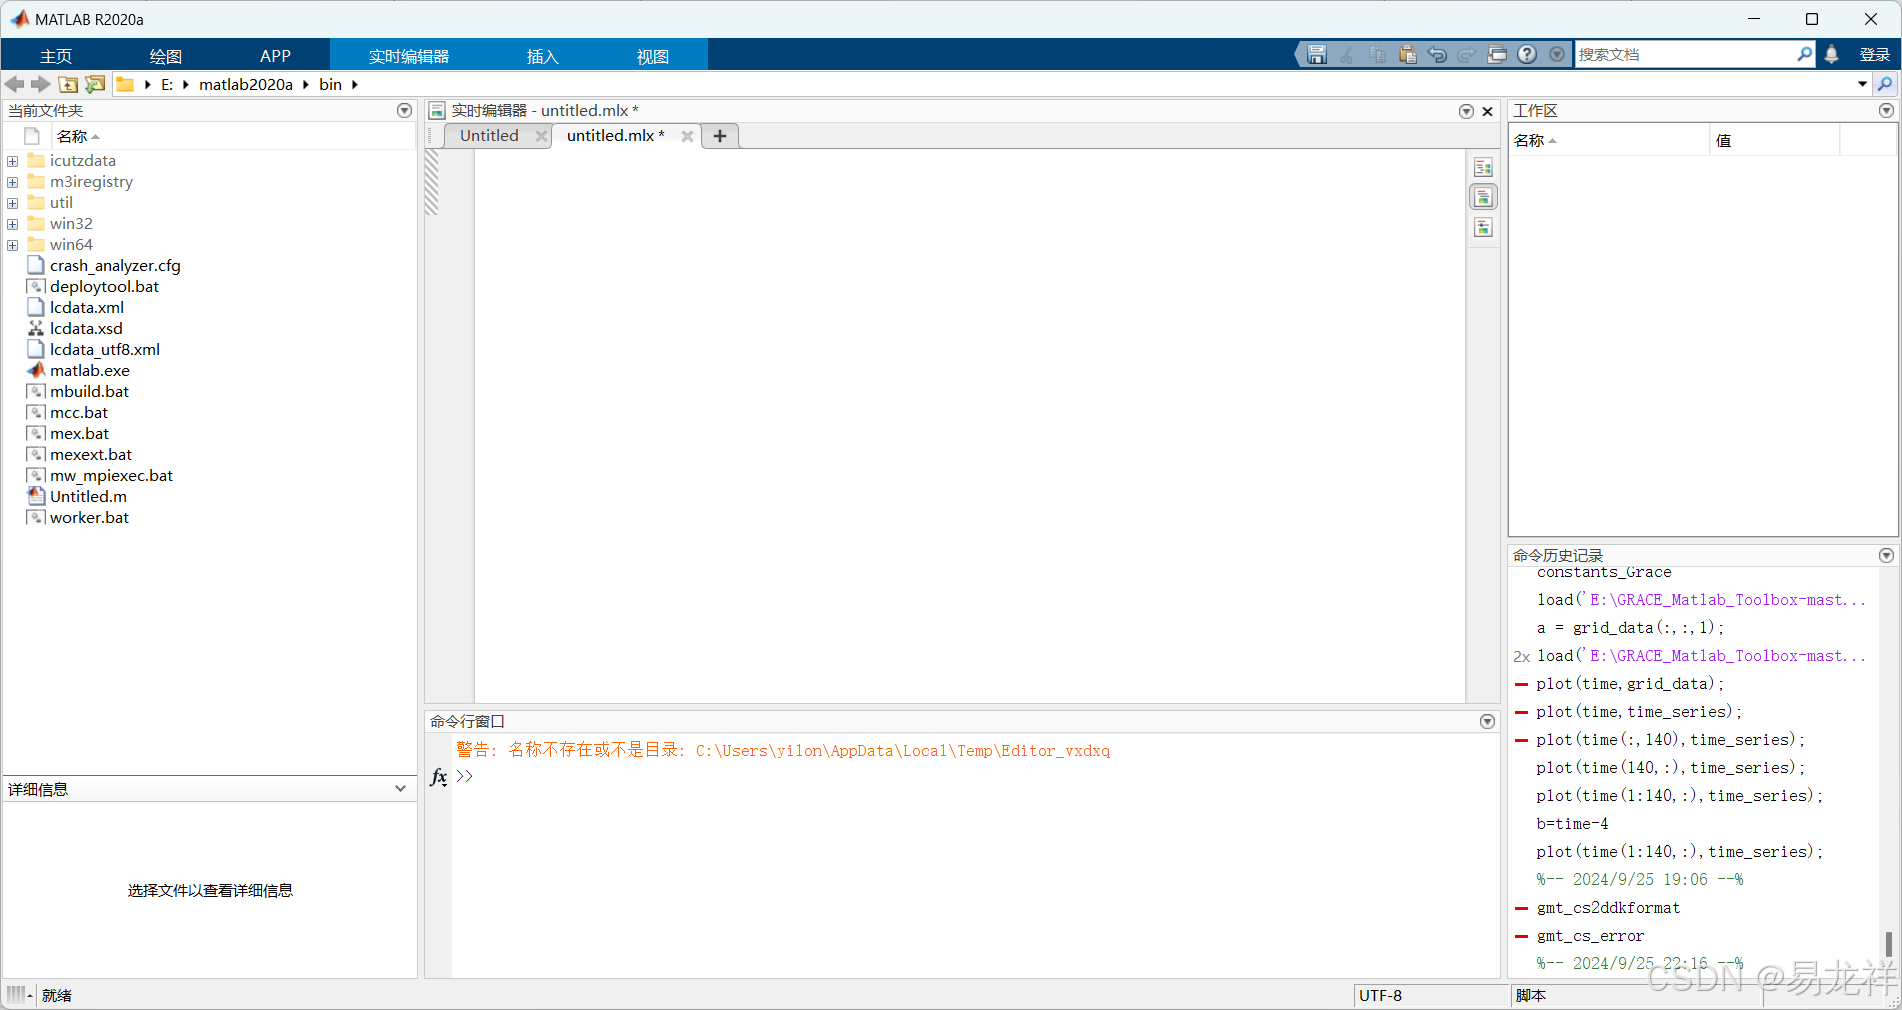The width and height of the screenshot is (1902, 1010).
Task: Click the 登录 sign-in button
Action: click(1874, 55)
